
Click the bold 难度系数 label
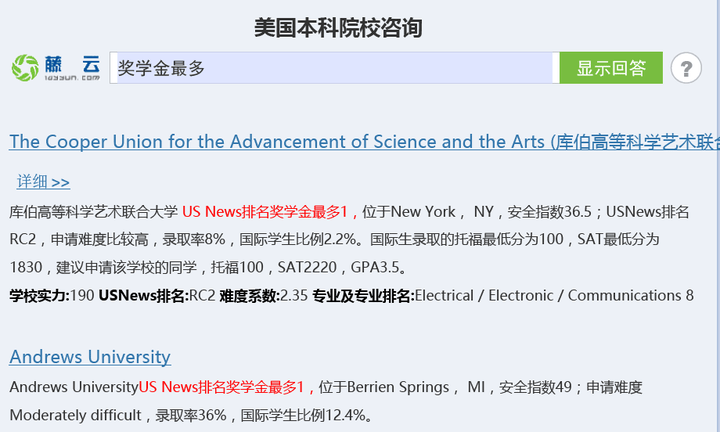click(249, 296)
